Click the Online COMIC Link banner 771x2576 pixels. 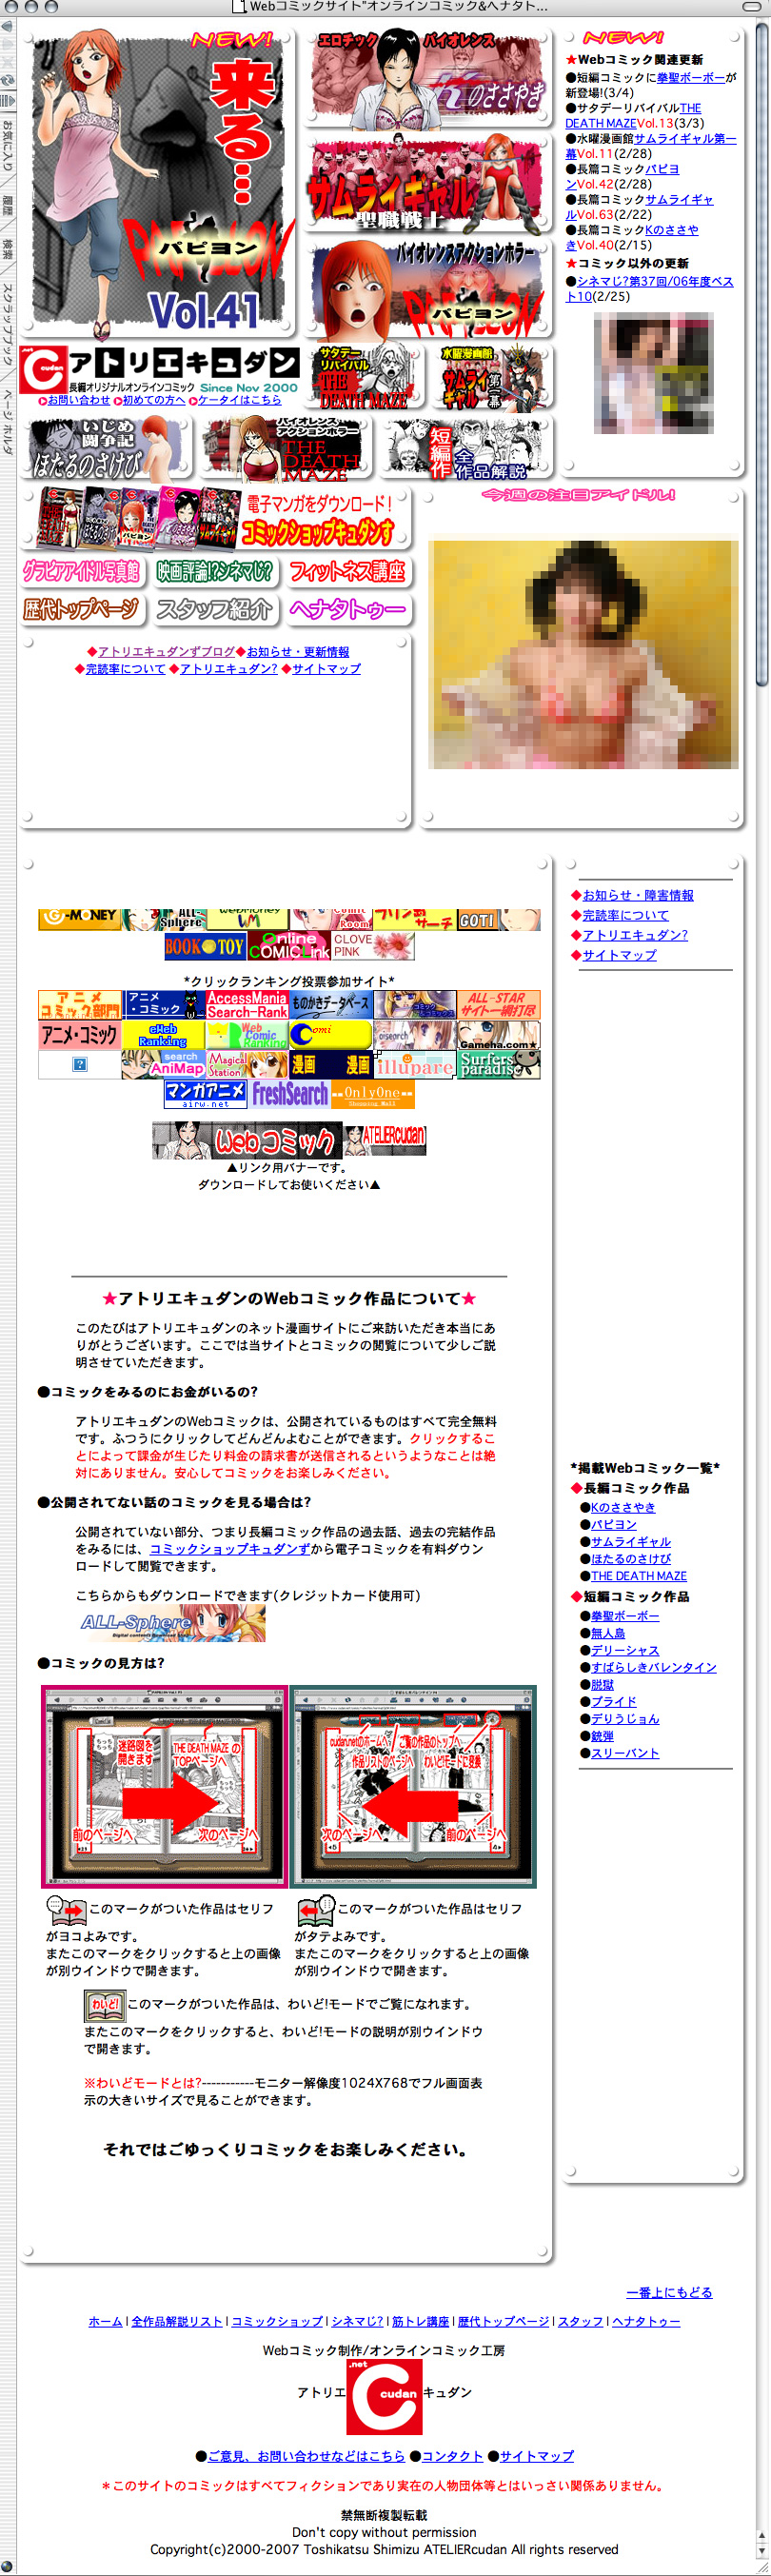(x=289, y=945)
